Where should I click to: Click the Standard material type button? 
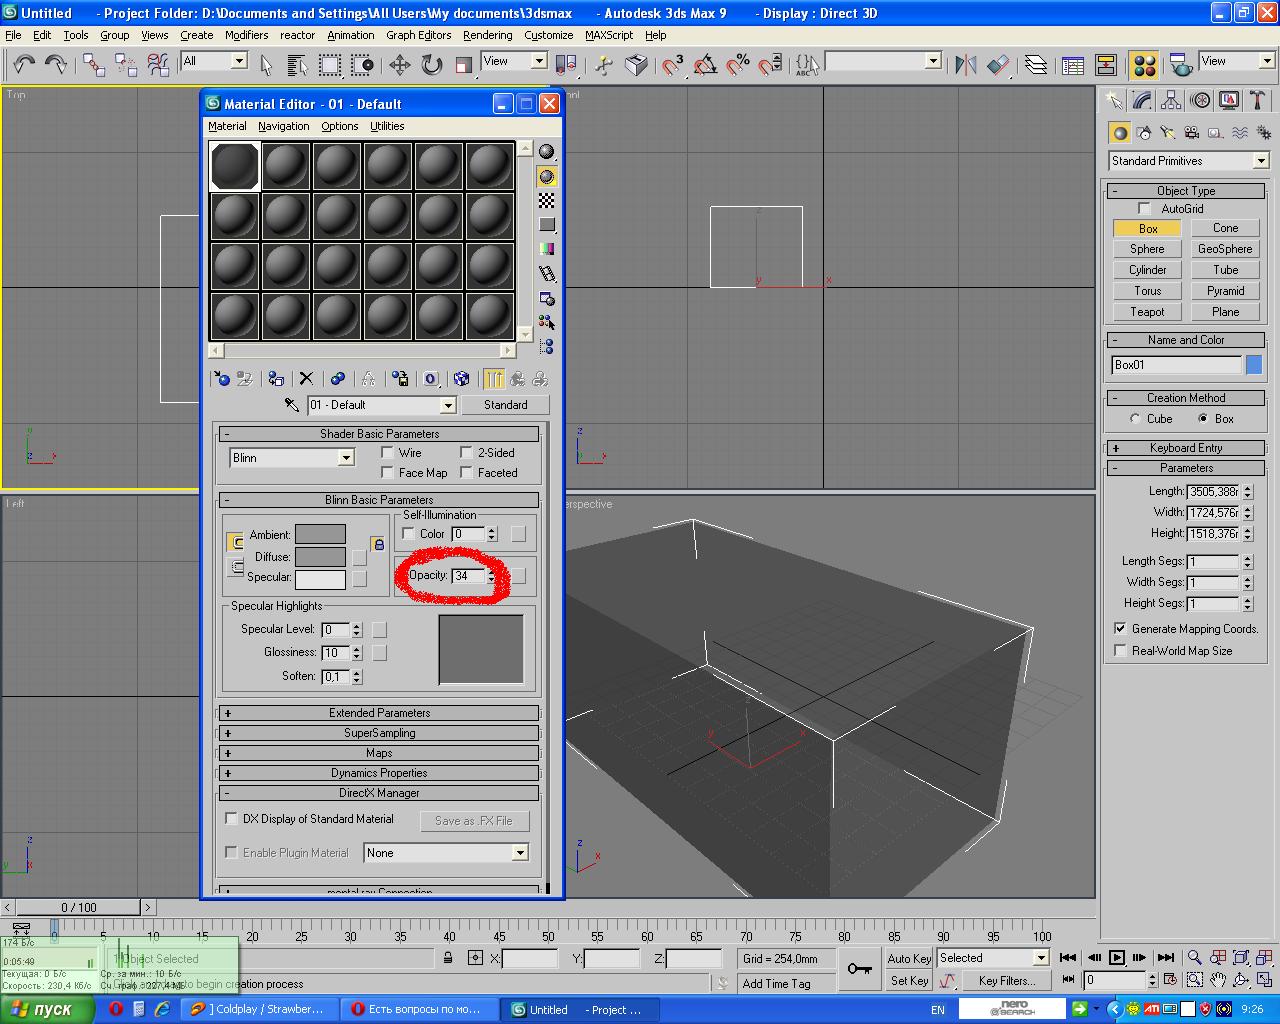tap(505, 405)
